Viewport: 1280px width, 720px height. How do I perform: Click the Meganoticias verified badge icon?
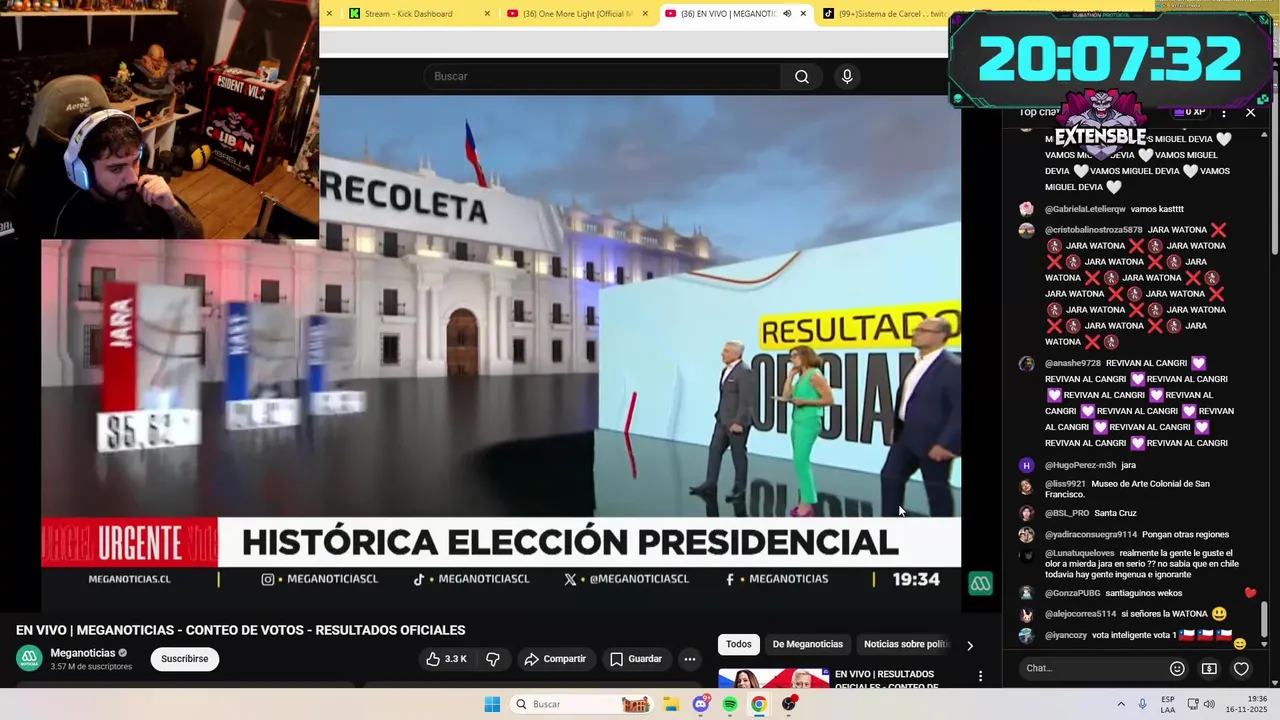pyautogui.click(x=123, y=653)
